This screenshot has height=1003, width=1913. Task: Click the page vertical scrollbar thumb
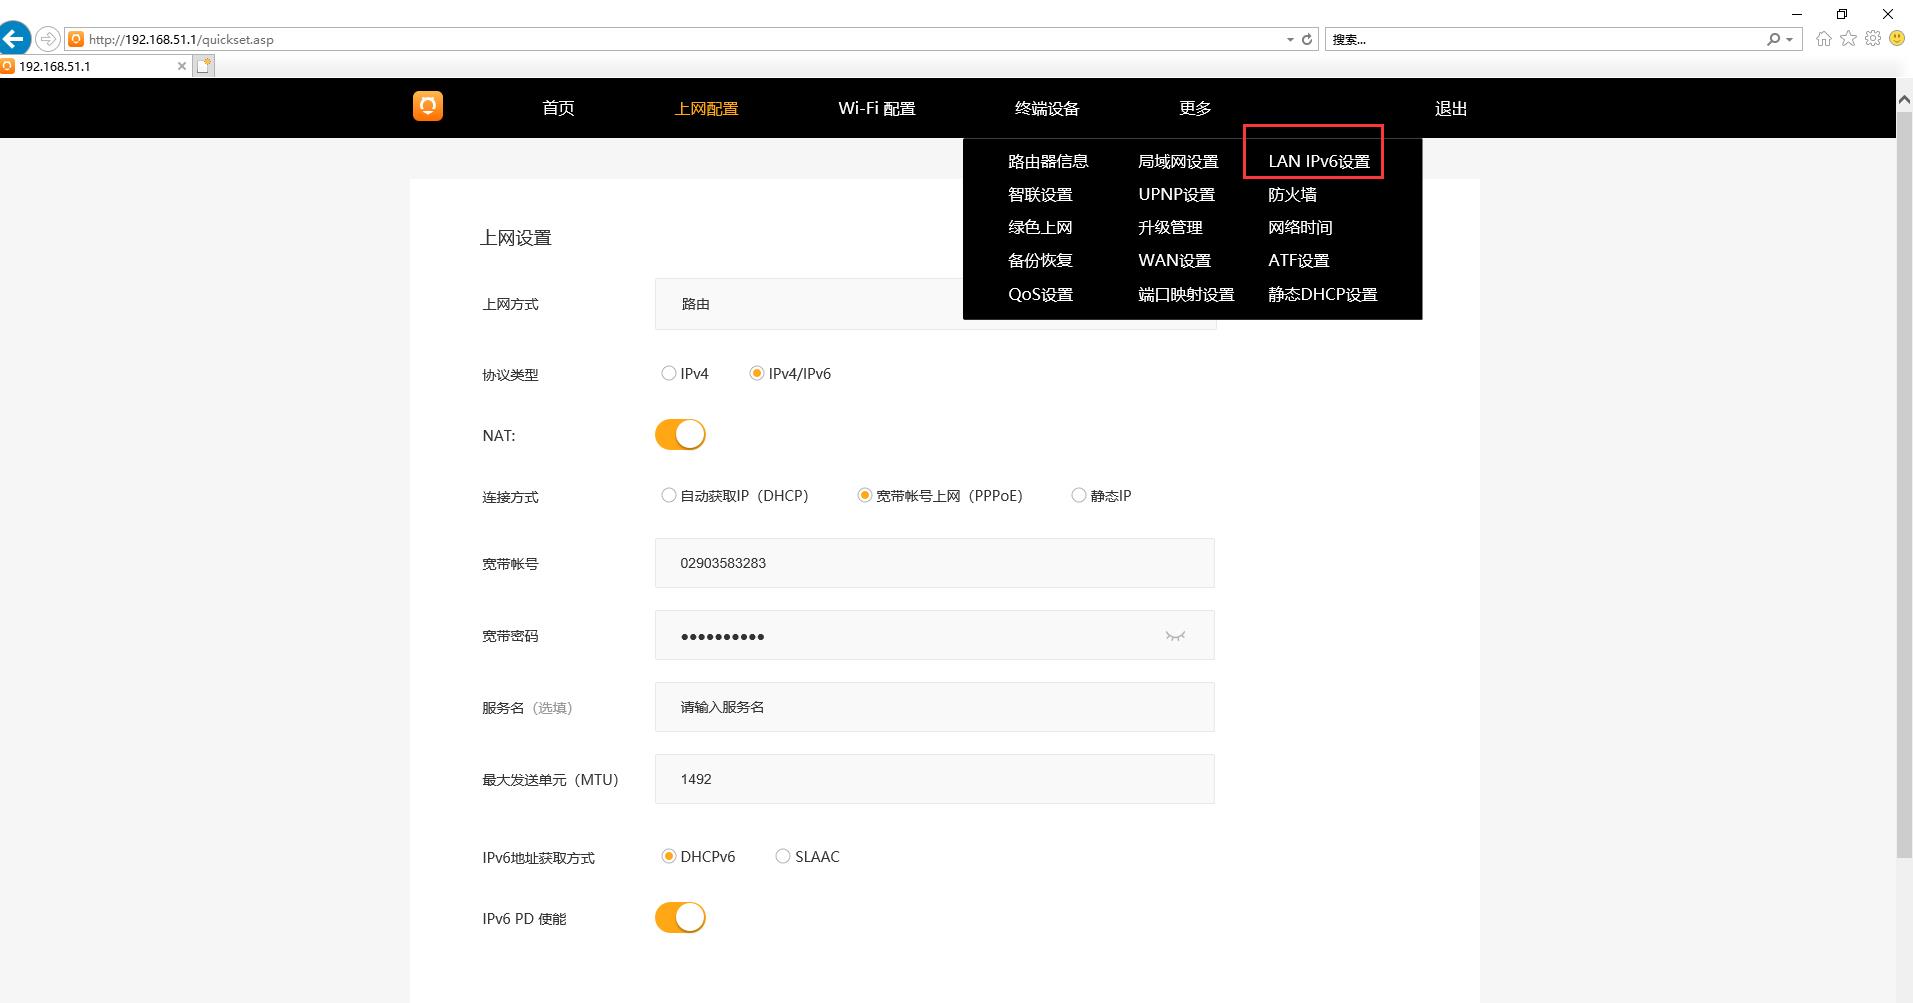coord(1904,484)
